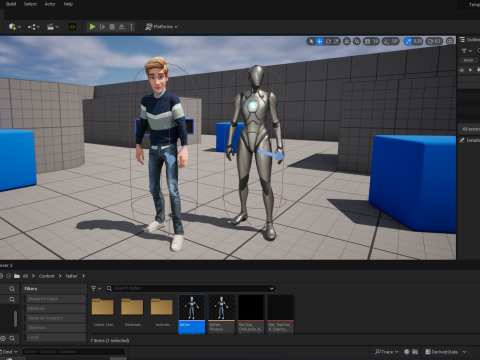
Task: Click the All breadcrumb folder
Action: tap(25, 276)
